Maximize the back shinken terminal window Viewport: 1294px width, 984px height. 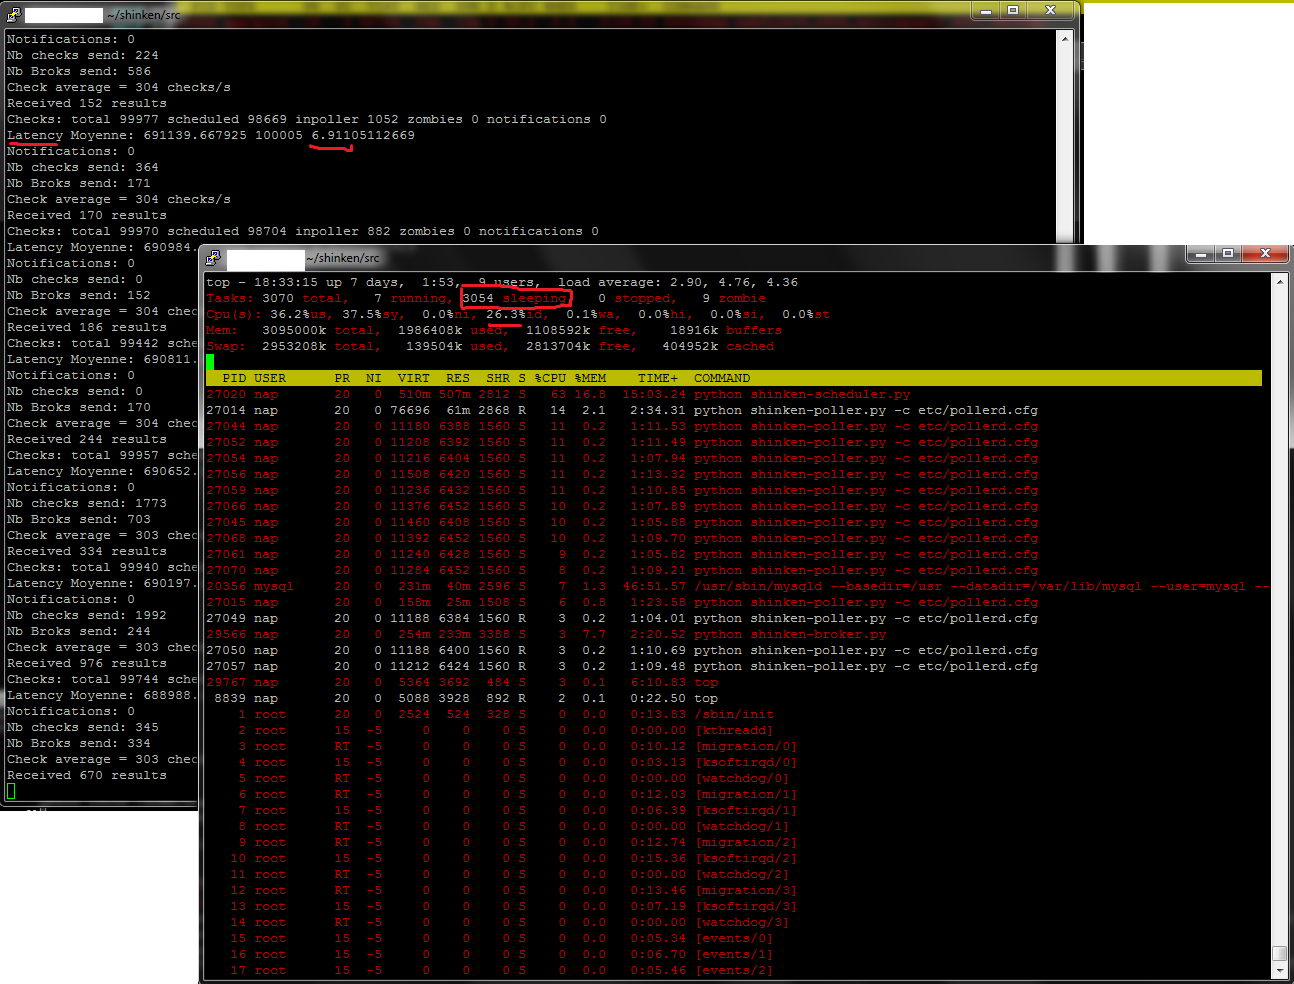[1013, 10]
